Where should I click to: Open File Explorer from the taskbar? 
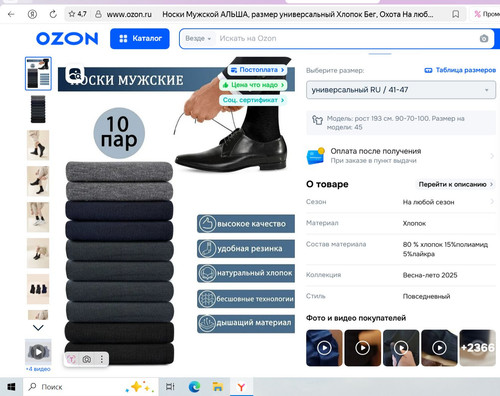(218, 387)
